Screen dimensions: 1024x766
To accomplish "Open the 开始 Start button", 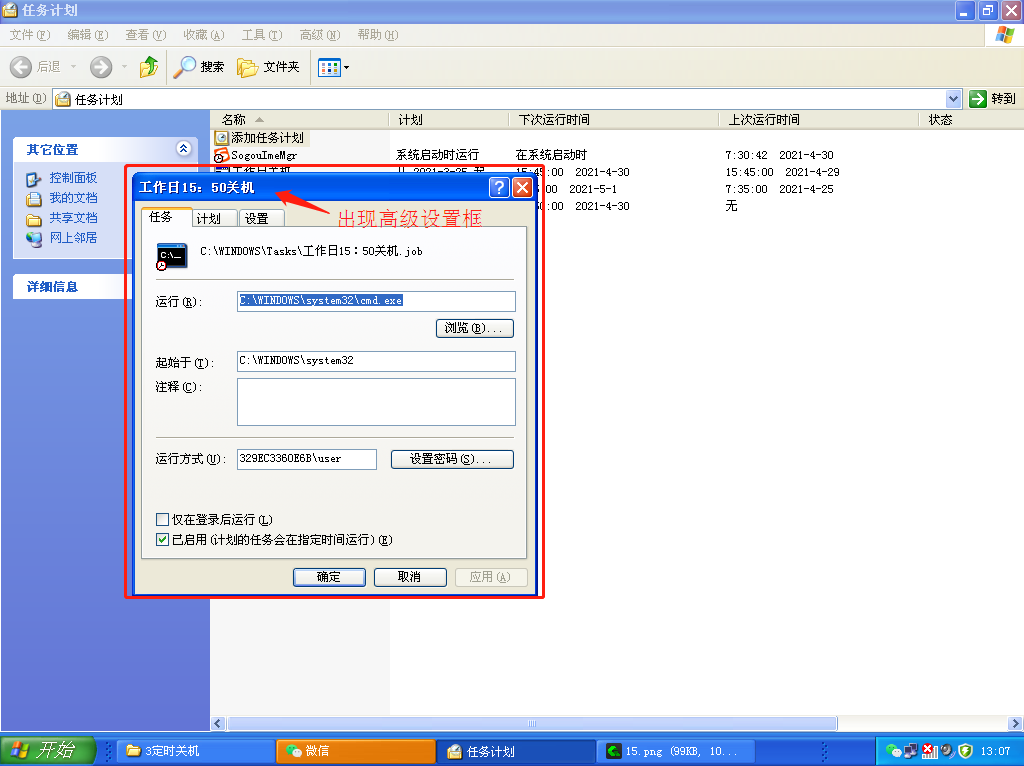I will [48, 750].
